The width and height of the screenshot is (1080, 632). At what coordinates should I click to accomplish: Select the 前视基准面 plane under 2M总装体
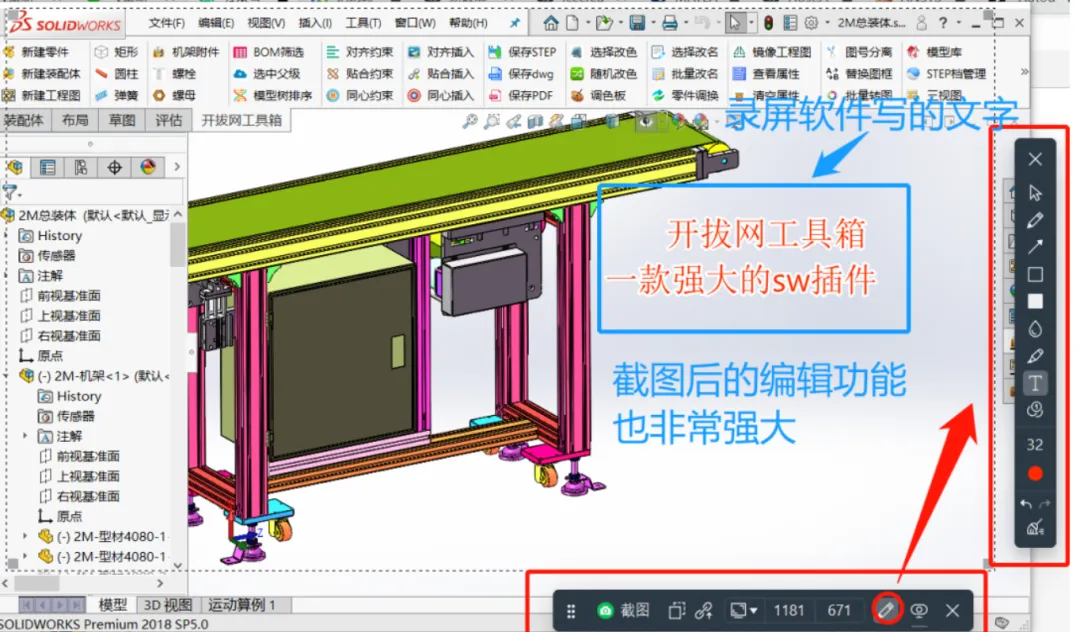[x=60, y=295]
